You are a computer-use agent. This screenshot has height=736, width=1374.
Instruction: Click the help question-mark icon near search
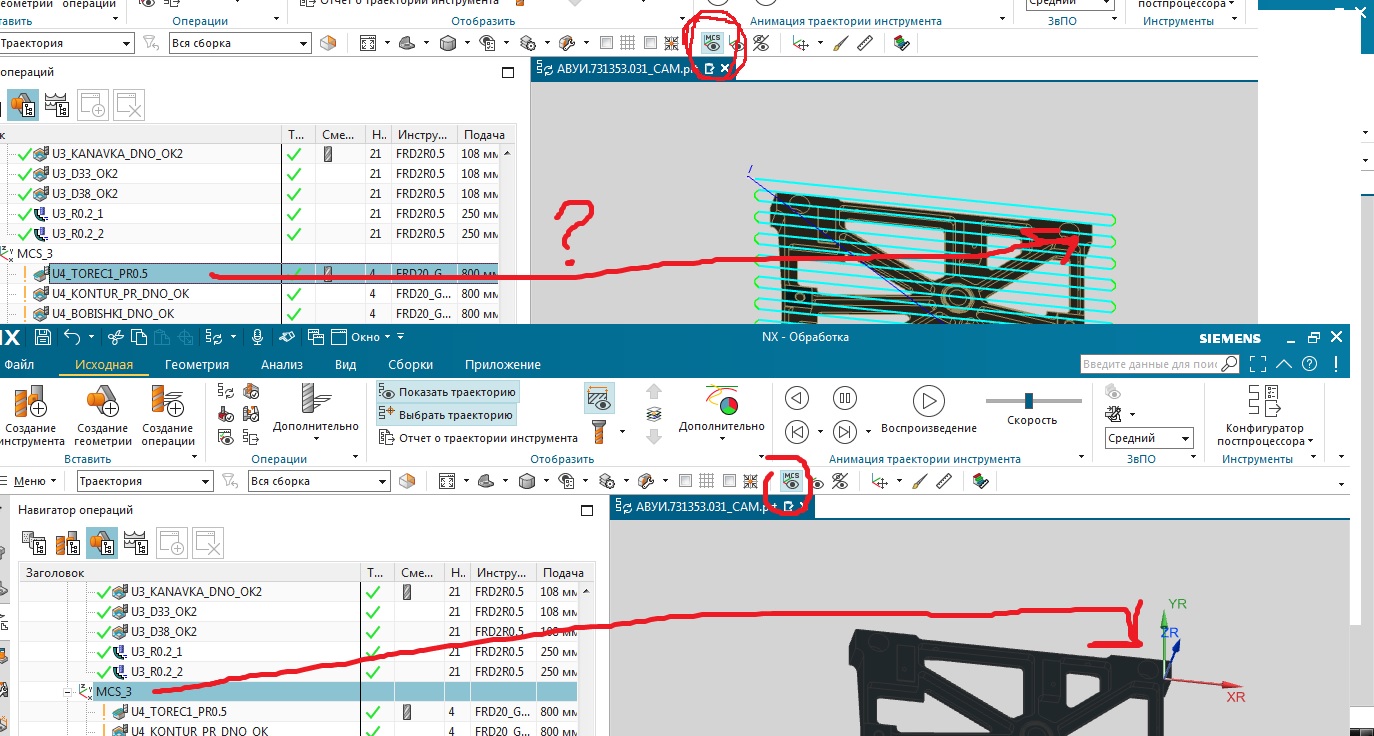click(1308, 363)
